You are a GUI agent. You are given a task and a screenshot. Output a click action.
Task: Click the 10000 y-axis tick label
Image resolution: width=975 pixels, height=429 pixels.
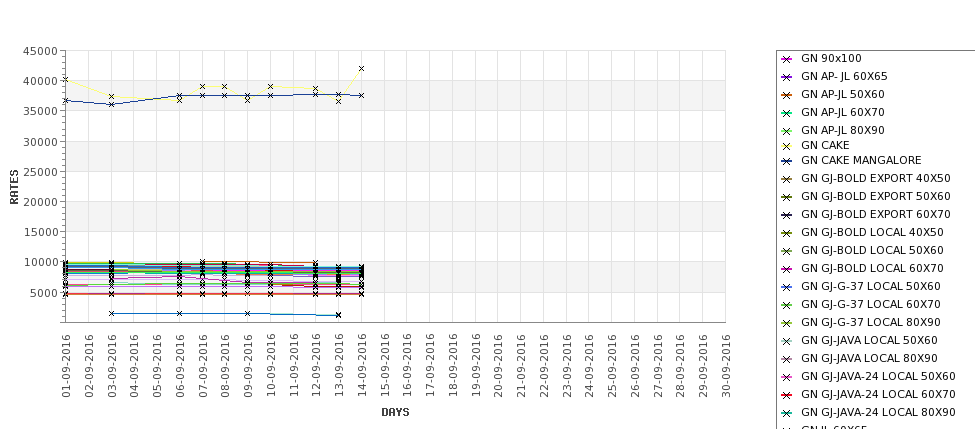(41, 262)
